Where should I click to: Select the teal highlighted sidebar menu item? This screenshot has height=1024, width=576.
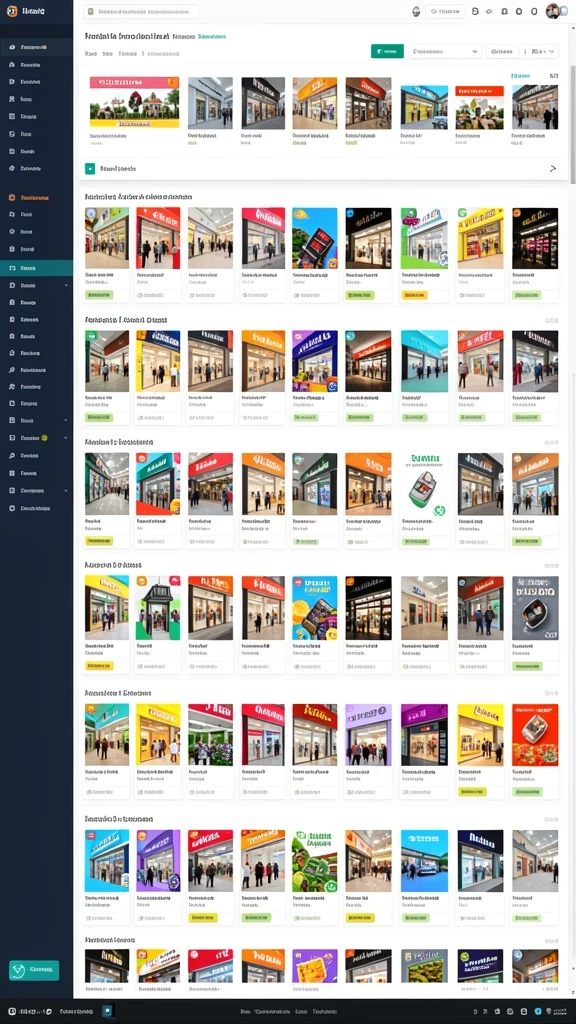pos(37,268)
